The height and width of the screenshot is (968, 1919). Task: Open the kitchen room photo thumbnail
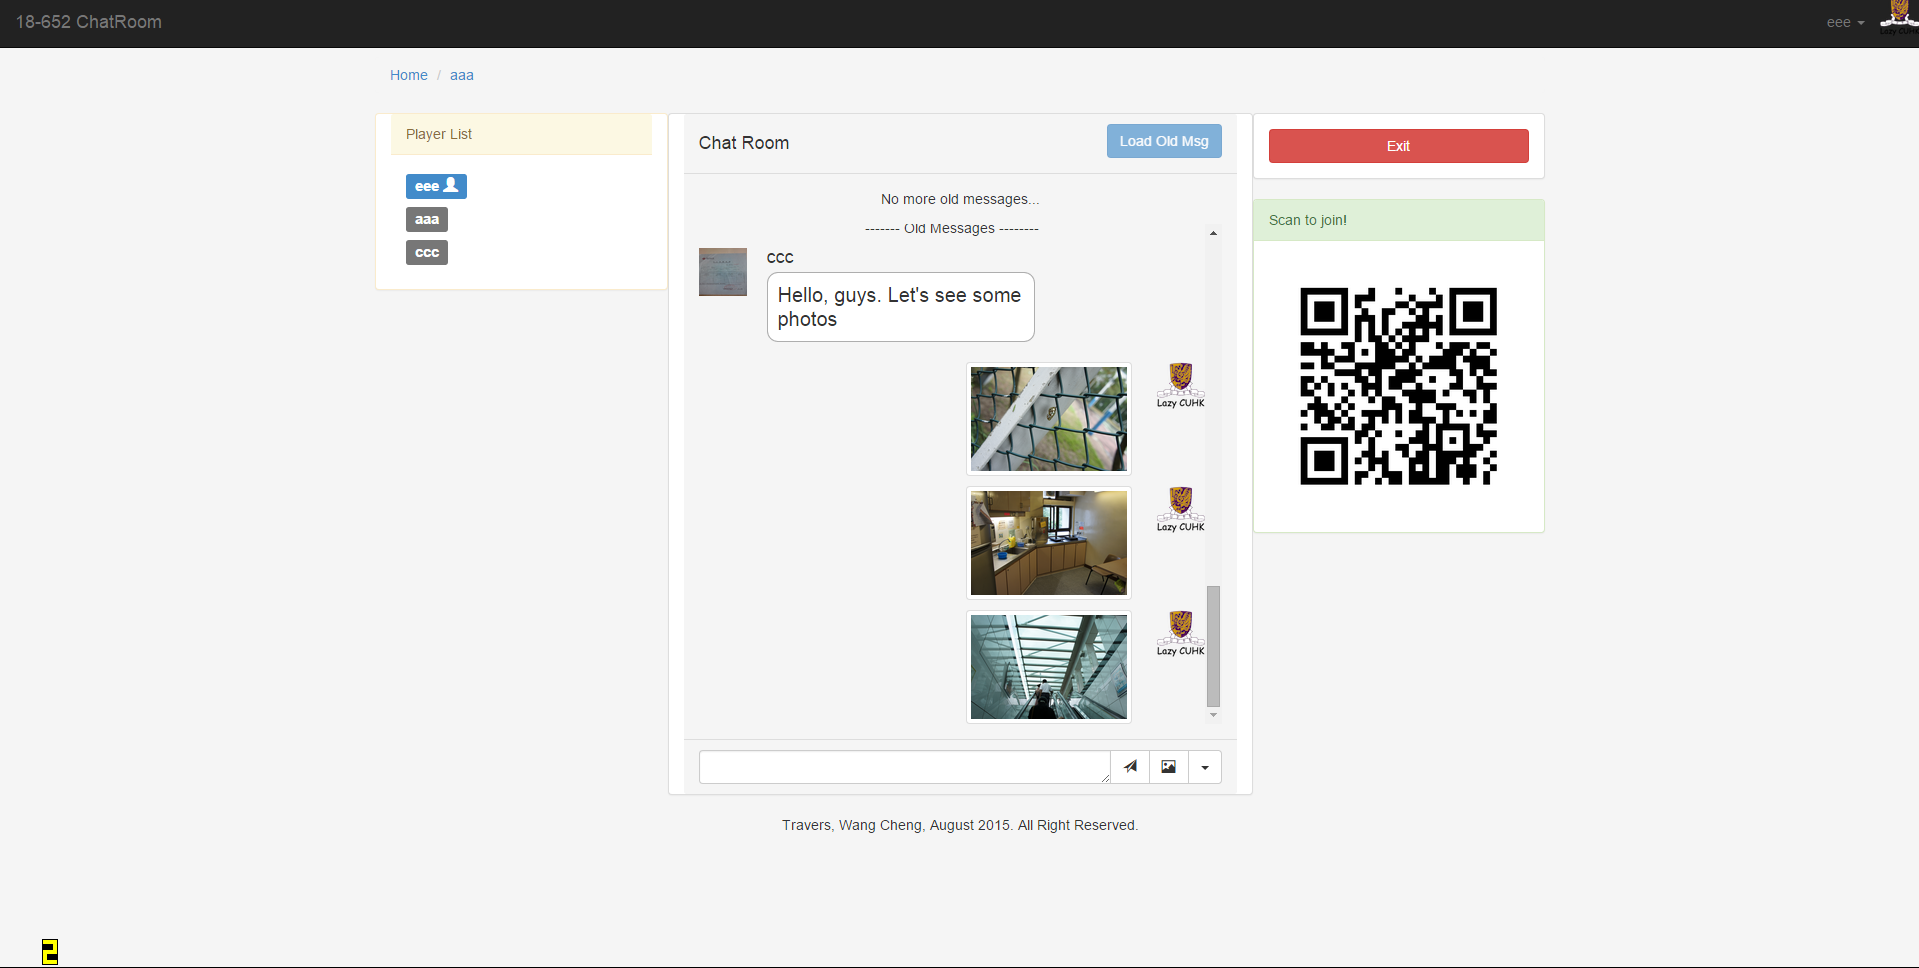pyautogui.click(x=1049, y=543)
